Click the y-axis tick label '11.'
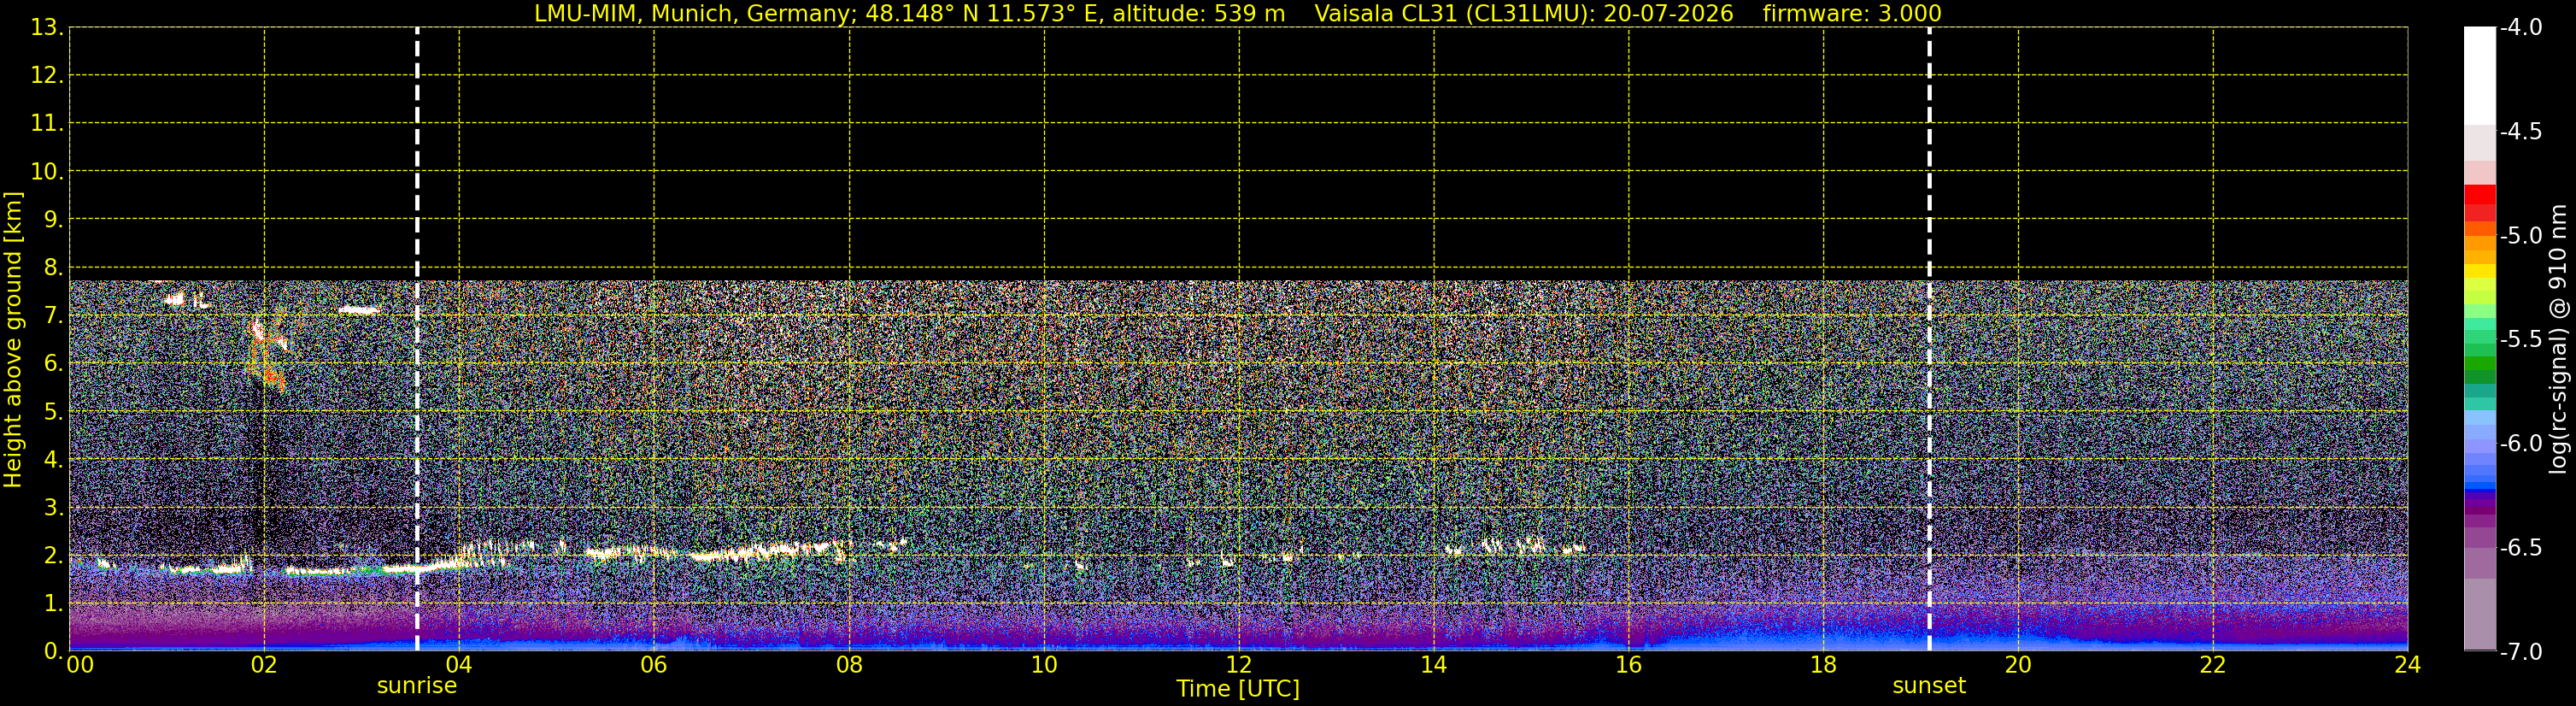This screenshot has width=2576, height=706. 47,124
